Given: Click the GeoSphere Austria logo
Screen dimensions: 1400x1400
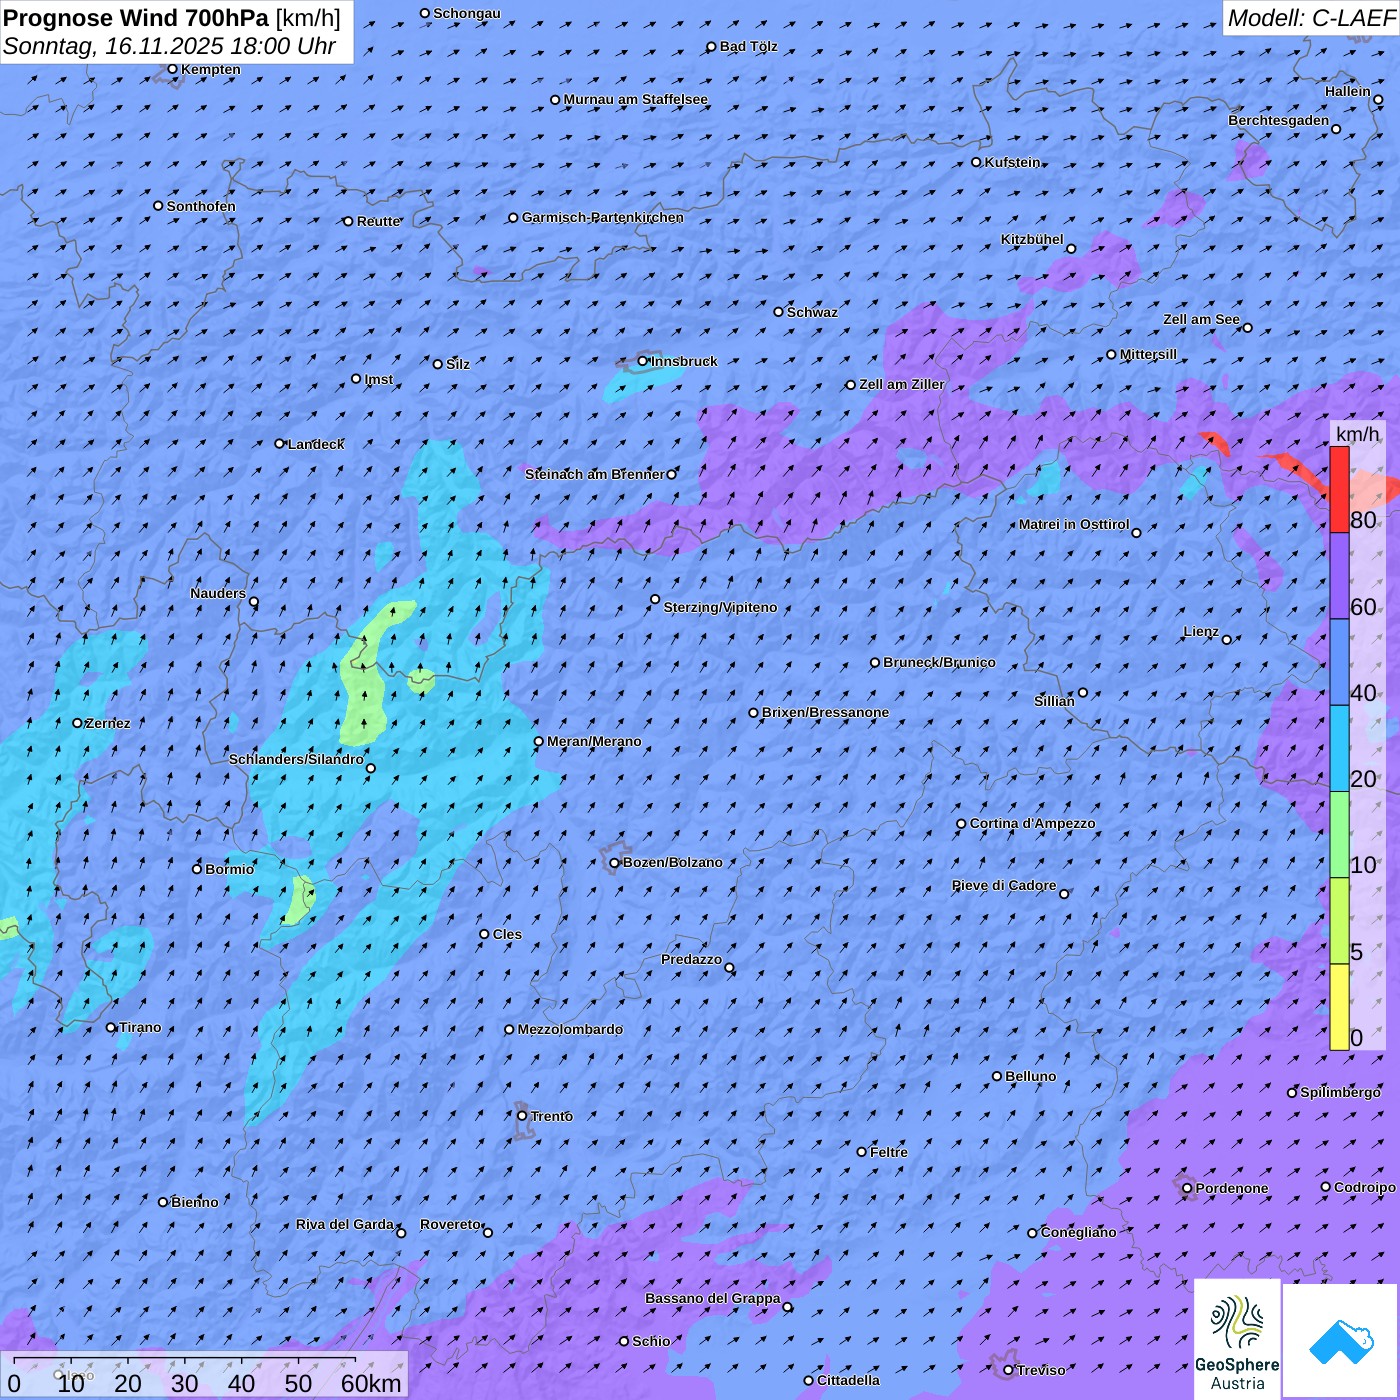Looking at the screenshot, I should click(1237, 1338).
